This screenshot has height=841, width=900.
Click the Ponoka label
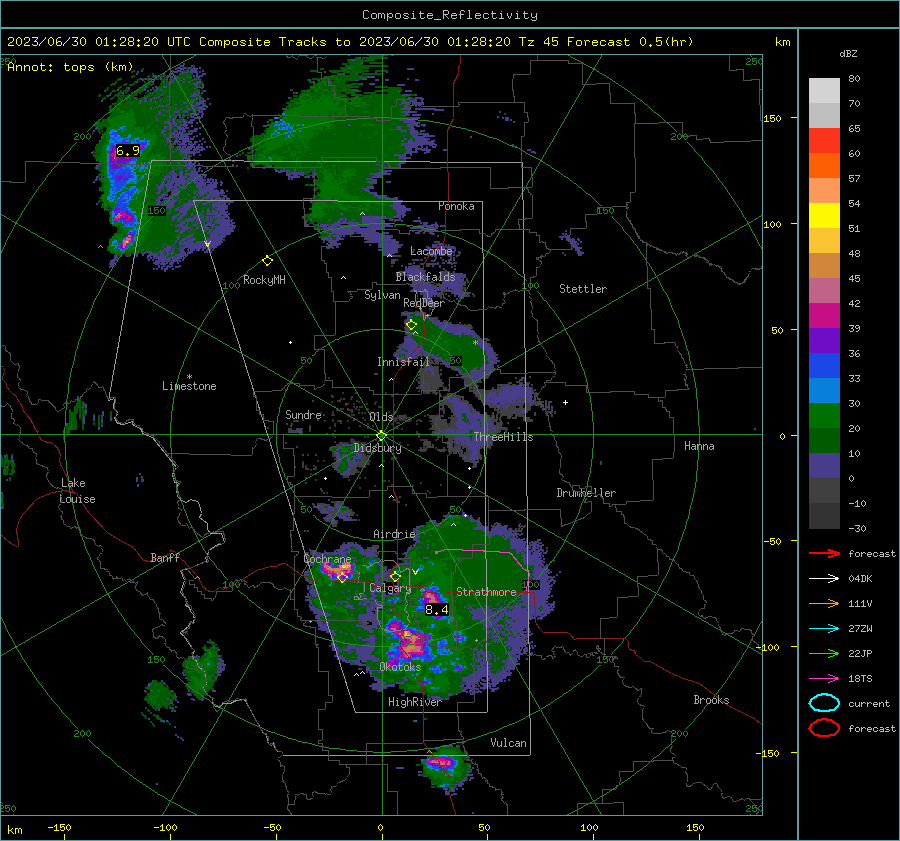pos(456,206)
